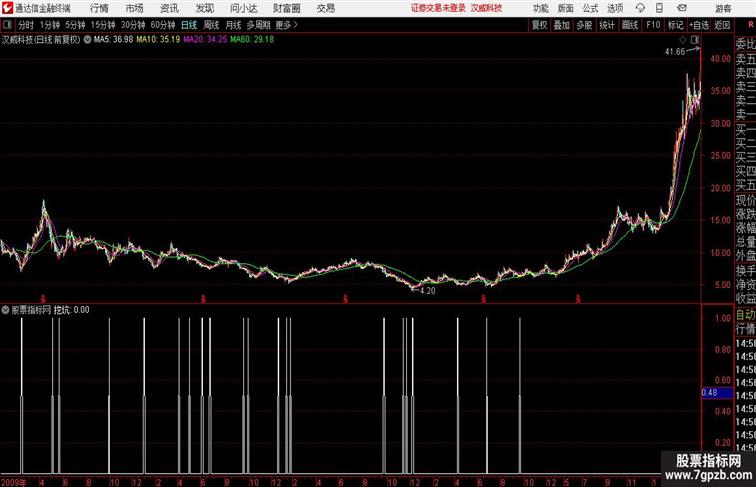Select the 周线 weekly period tab
Image resolution: width=756 pixels, height=487 pixels.
coord(211,25)
